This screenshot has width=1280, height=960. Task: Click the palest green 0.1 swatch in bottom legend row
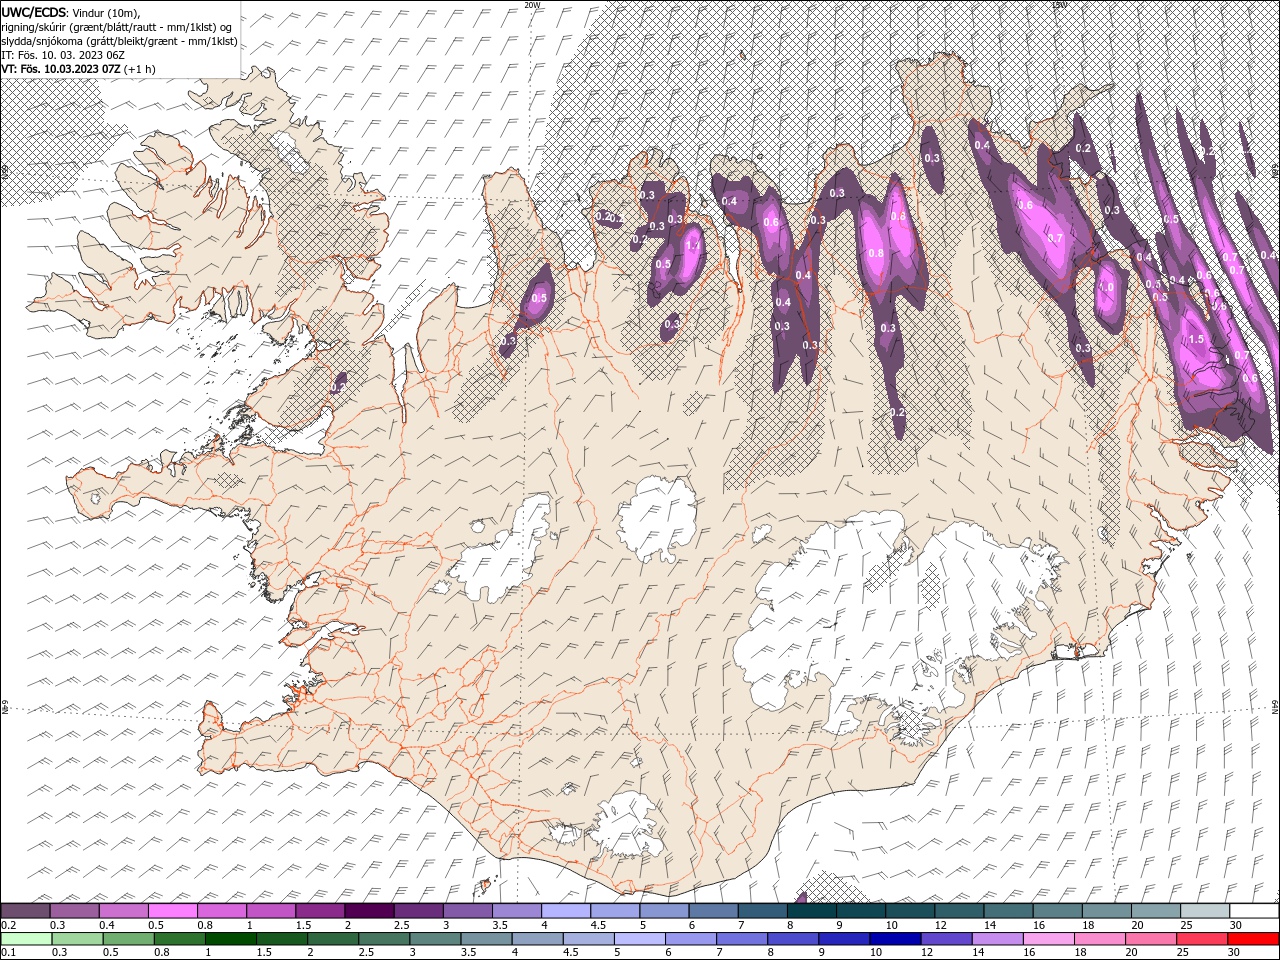click(x=25, y=939)
